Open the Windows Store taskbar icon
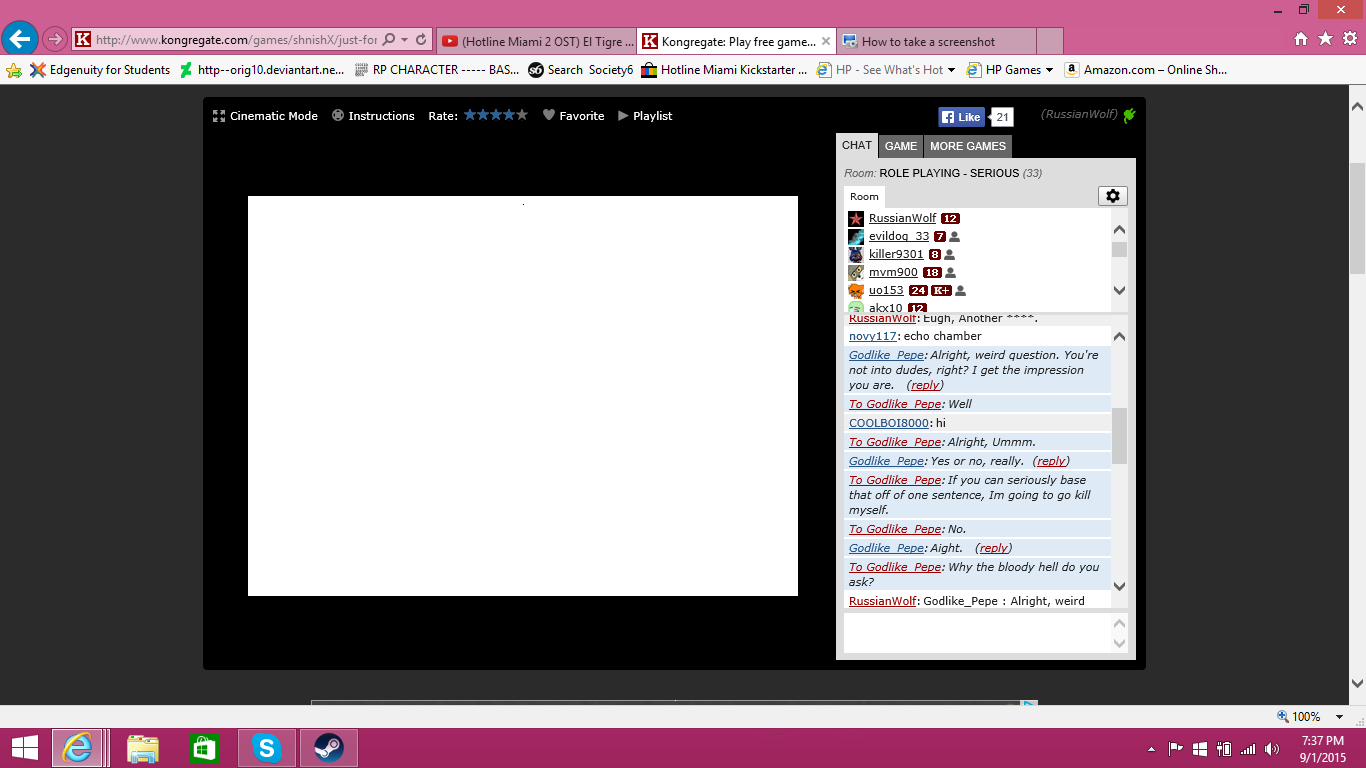 (204, 748)
